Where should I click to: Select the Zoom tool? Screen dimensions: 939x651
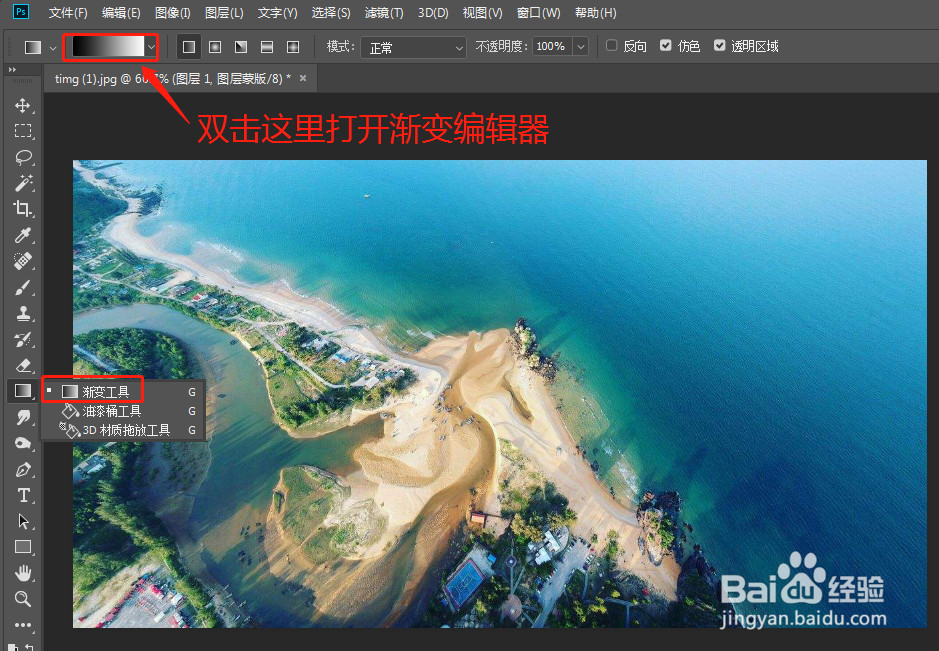pyautogui.click(x=24, y=599)
